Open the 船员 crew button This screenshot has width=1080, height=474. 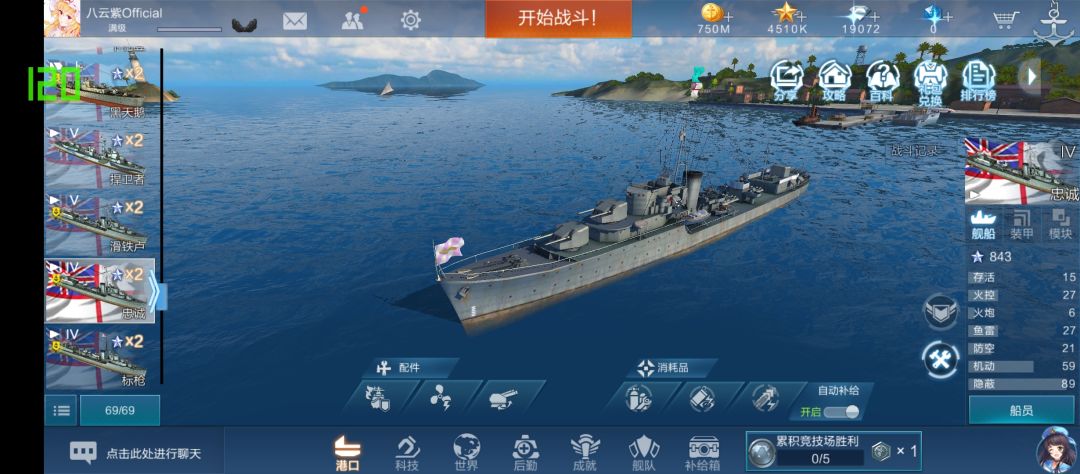[x=1021, y=410]
